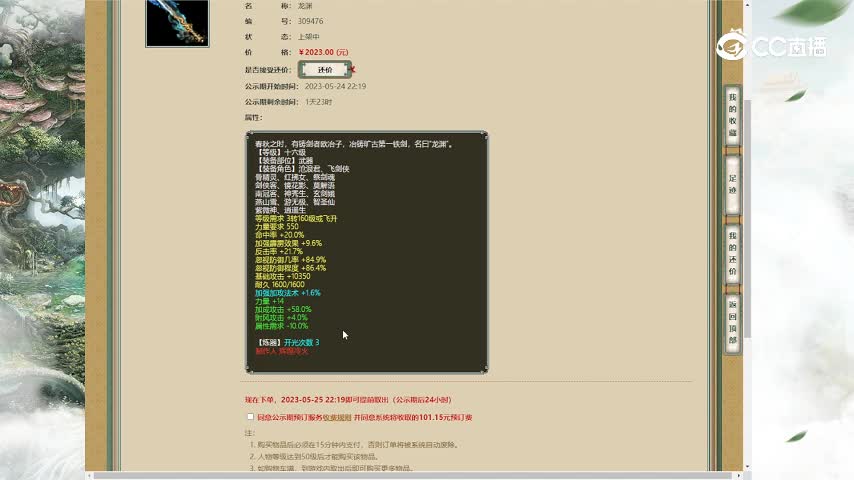Click the start time 2023-05-24 22:19
The image size is (854, 480).
(x=336, y=86)
